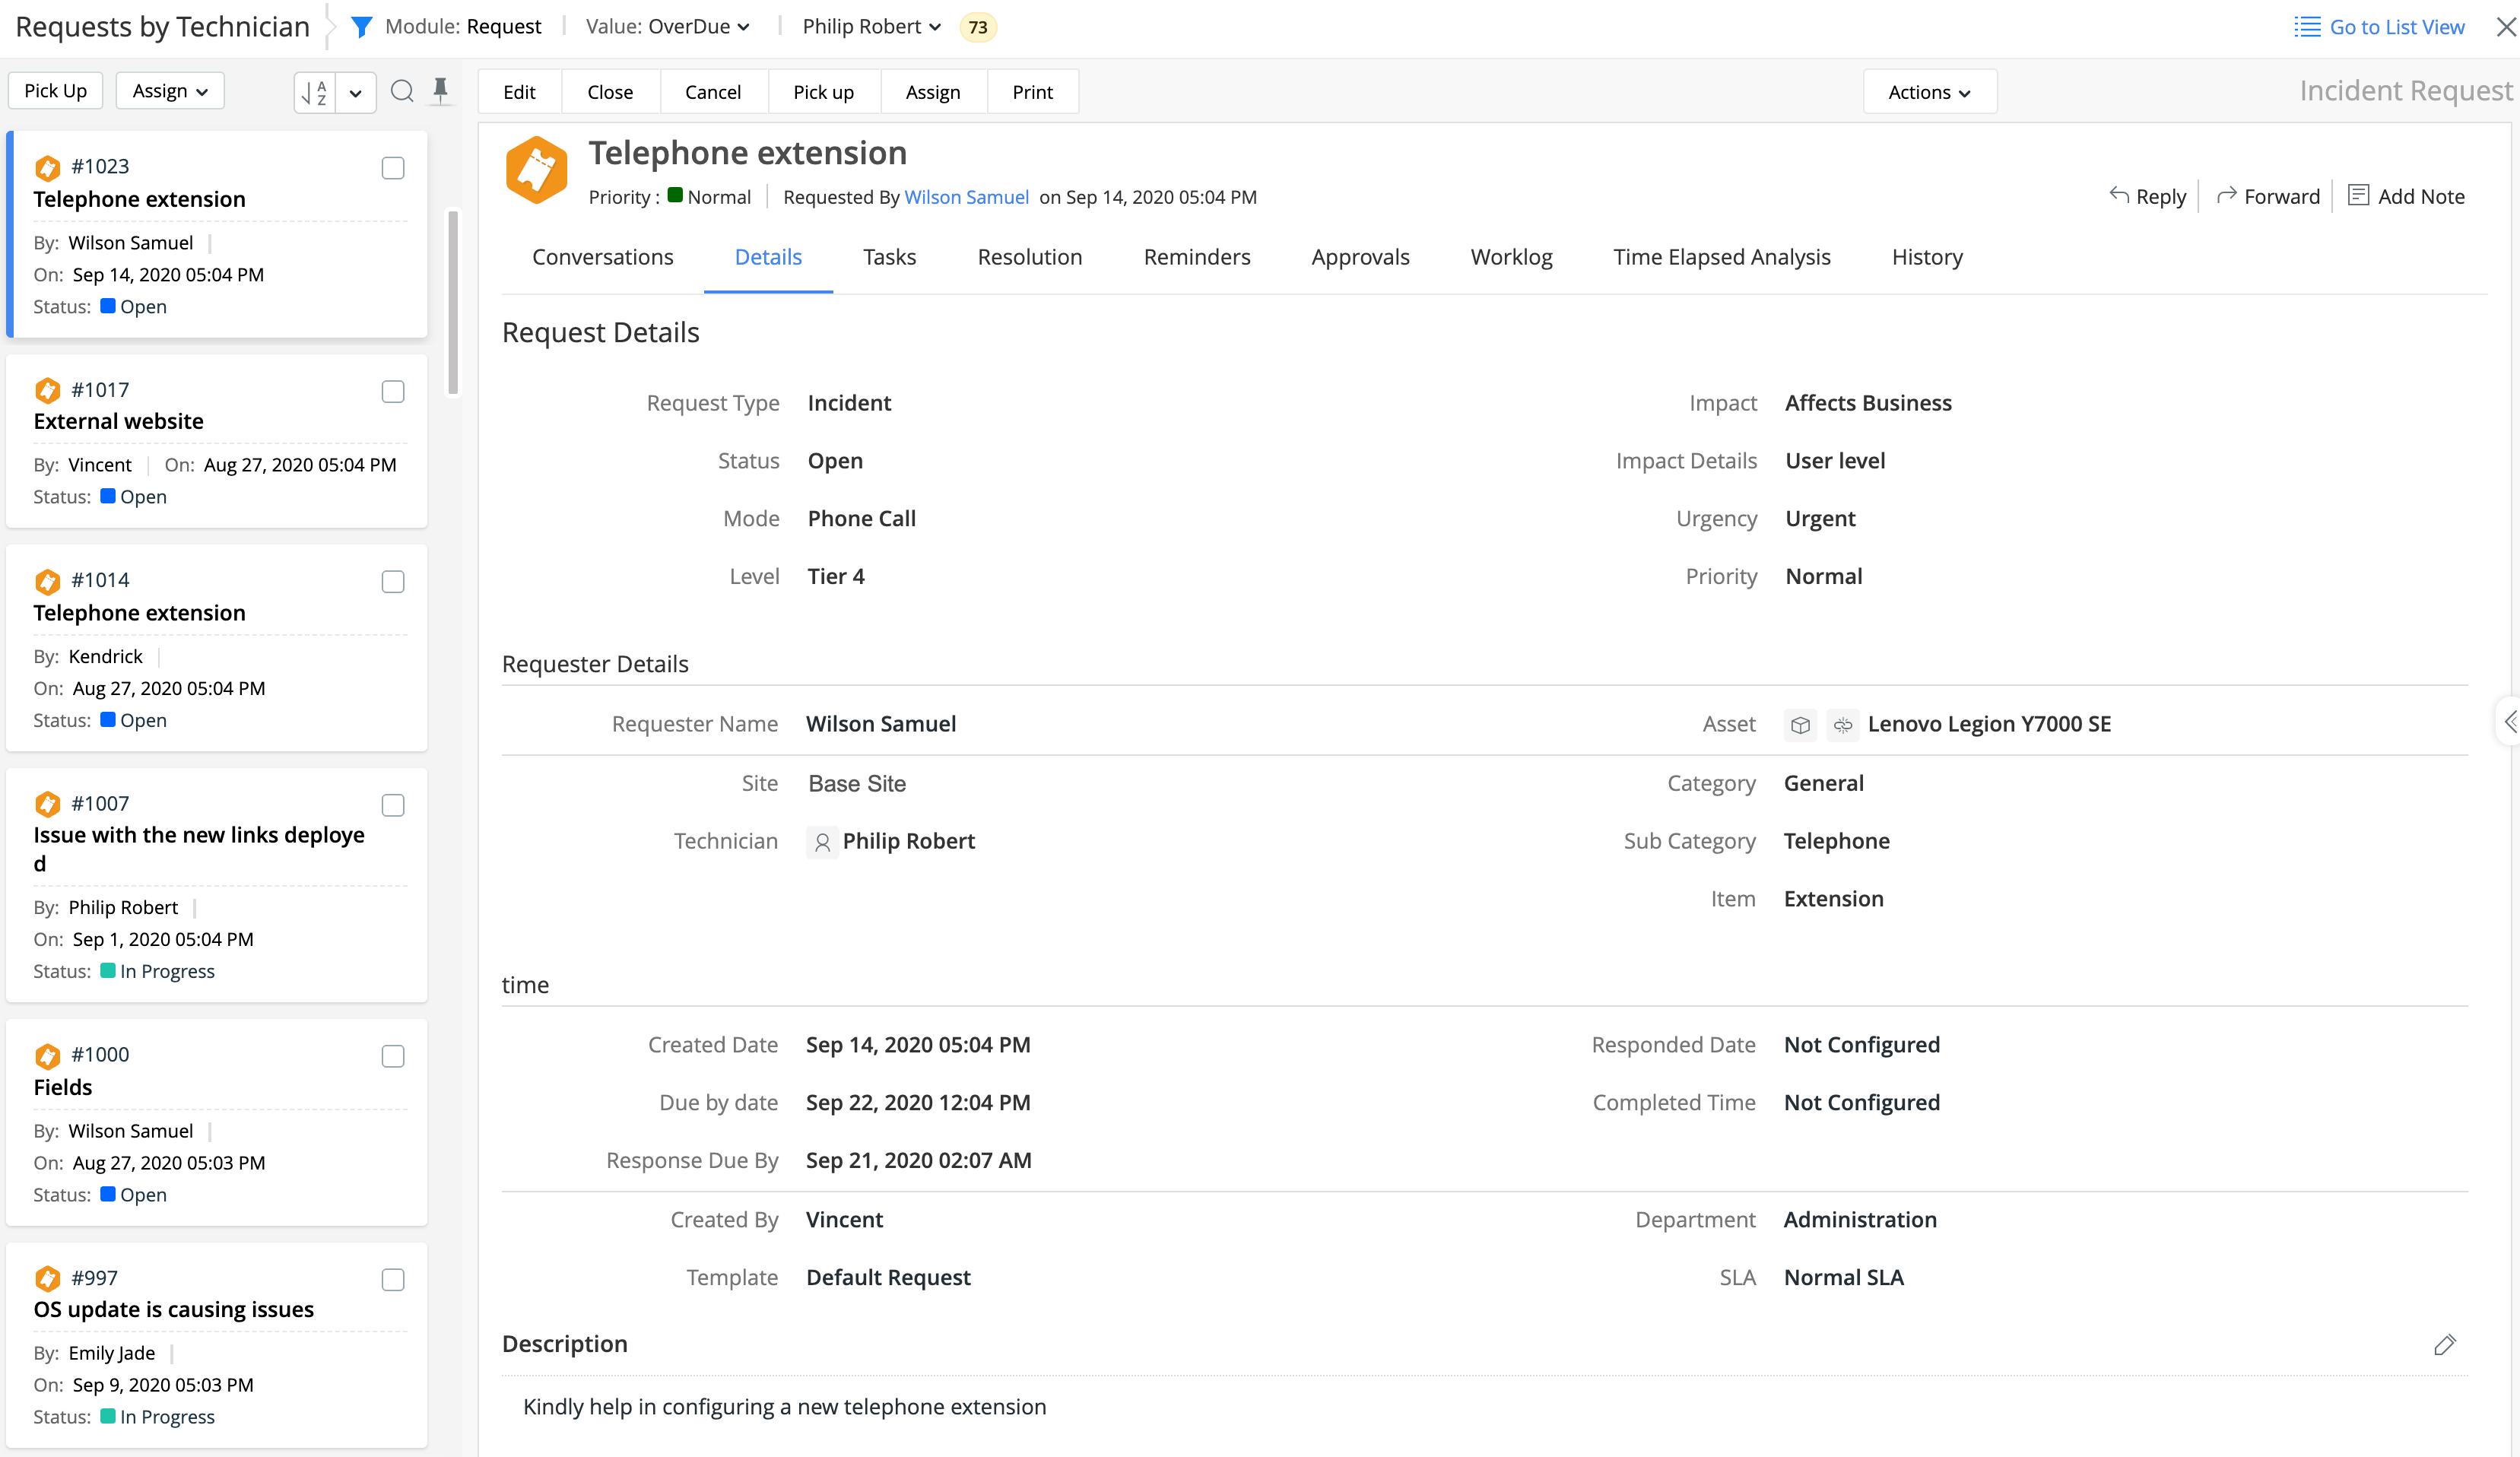Edit description with the pencil icon
Screen dimensions: 2520x1457
[x=2445, y=1345]
